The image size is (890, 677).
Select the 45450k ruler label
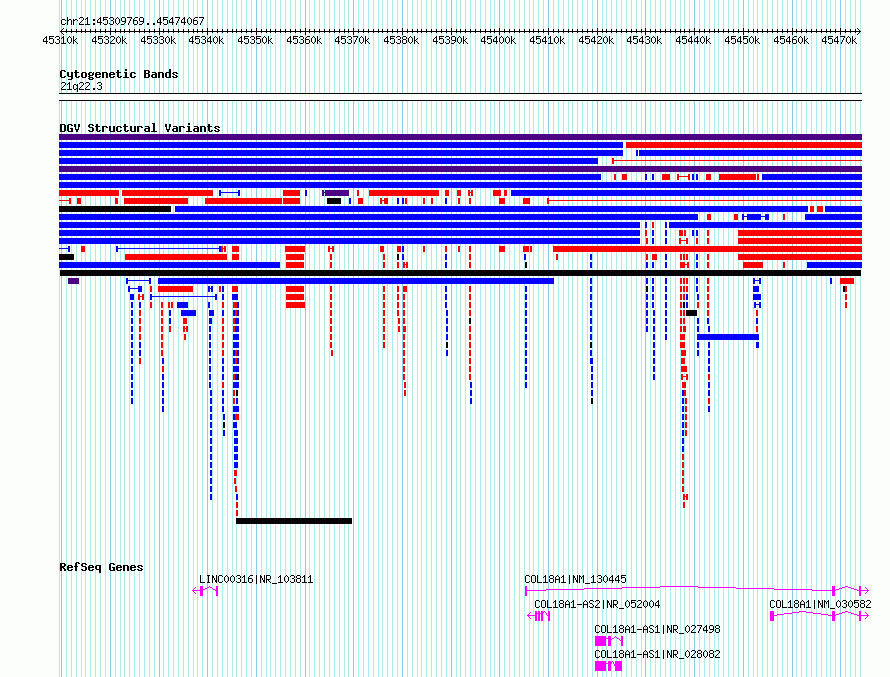pyautogui.click(x=741, y=40)
